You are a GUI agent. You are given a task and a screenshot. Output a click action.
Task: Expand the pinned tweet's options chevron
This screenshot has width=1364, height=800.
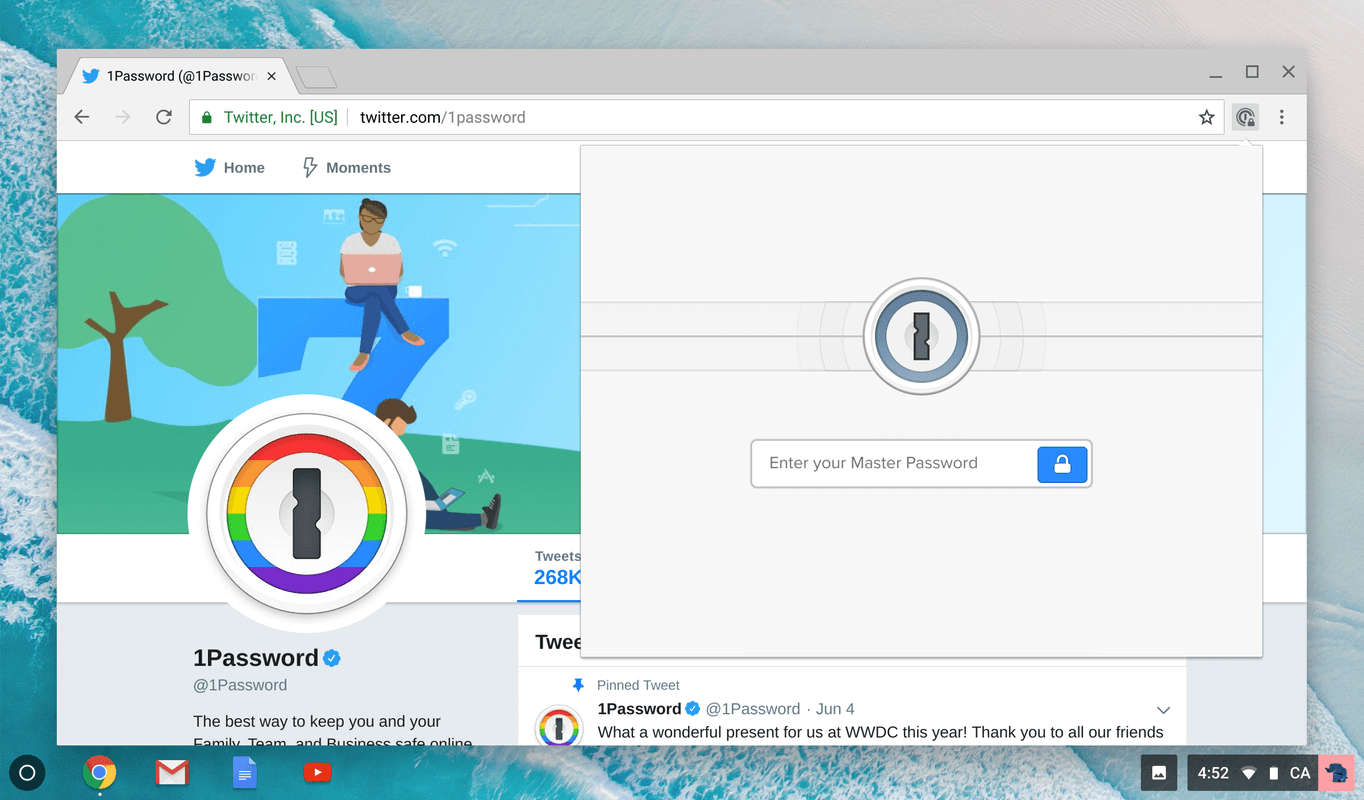coord(1163,709)
